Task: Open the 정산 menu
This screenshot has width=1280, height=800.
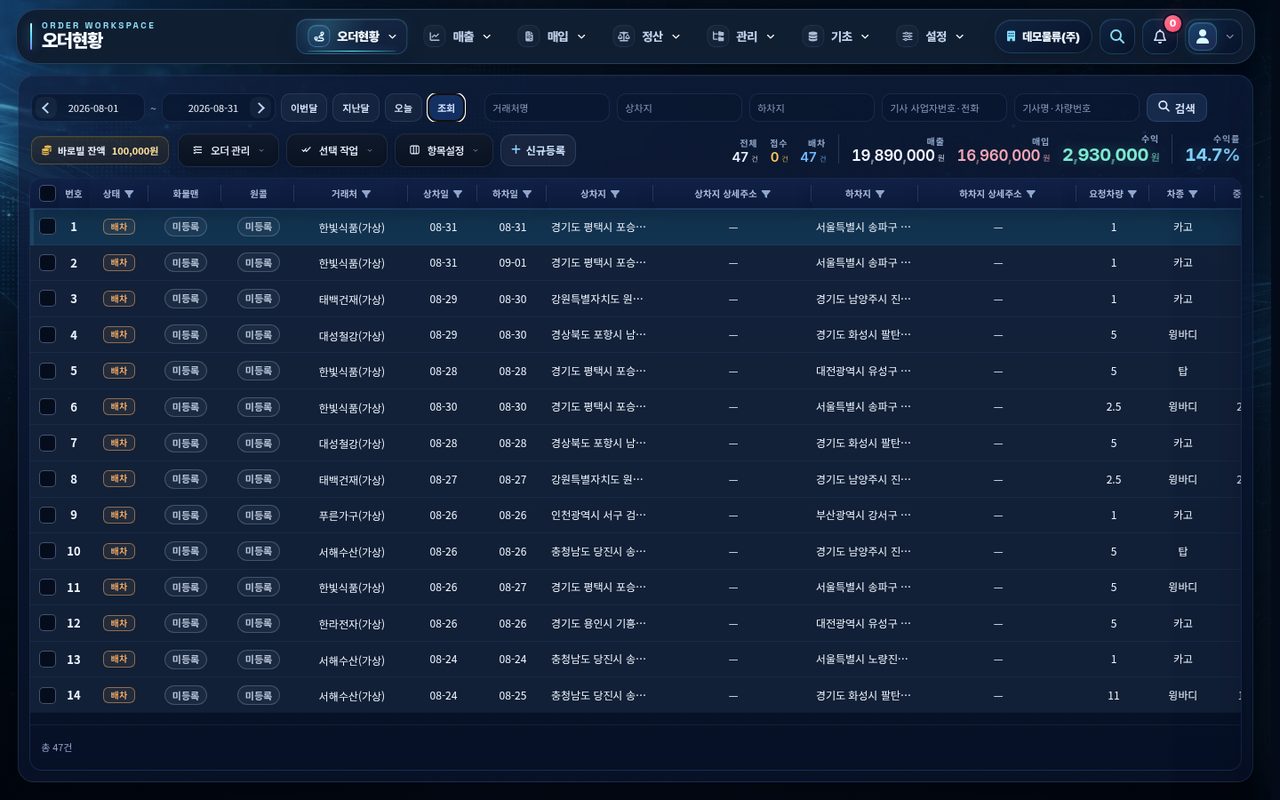Action: pos(647,37)
